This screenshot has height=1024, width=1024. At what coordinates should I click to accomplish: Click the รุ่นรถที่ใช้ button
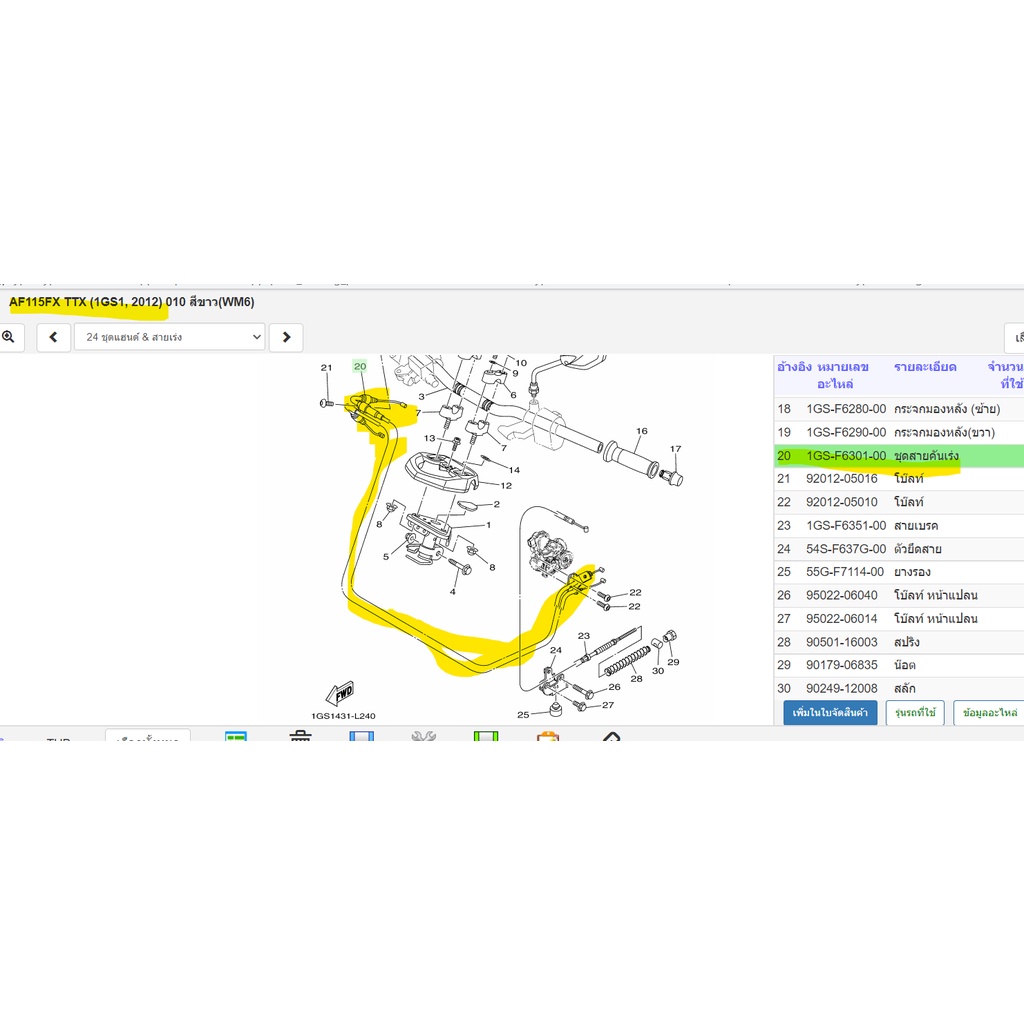(x=916, y=712)
